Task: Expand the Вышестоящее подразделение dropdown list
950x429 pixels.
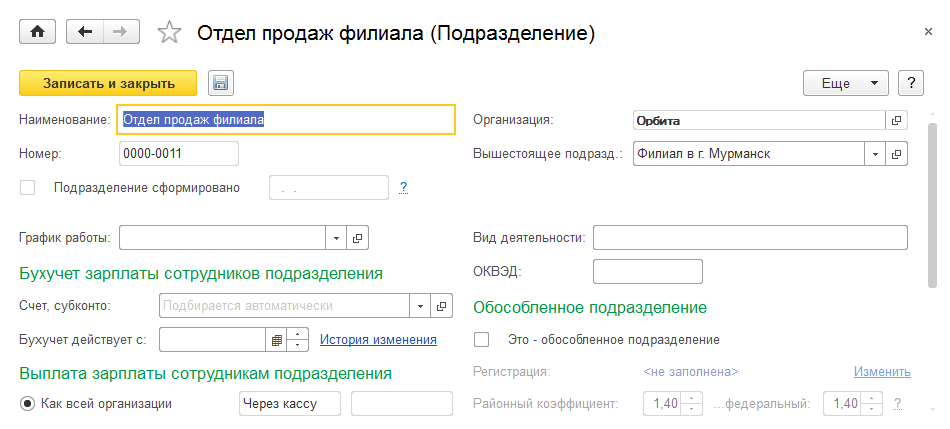Action: tap(875, 154)
